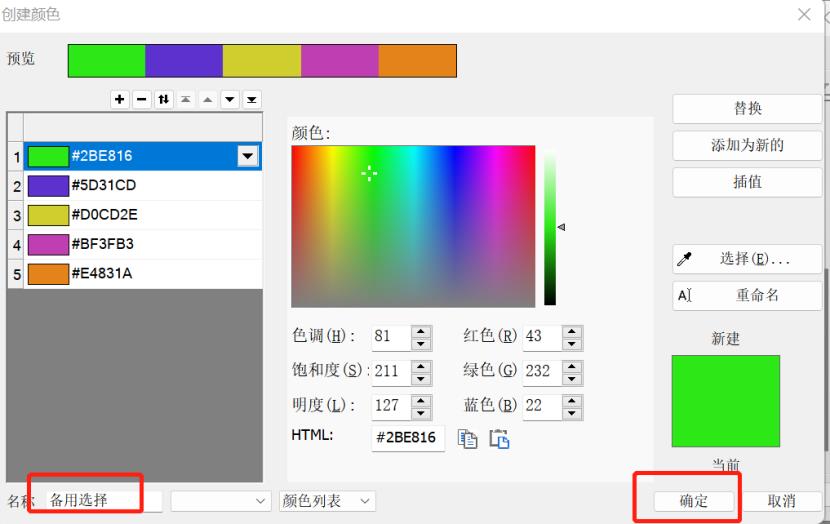Click the HTML field showing #2BE816

(408, 438)
